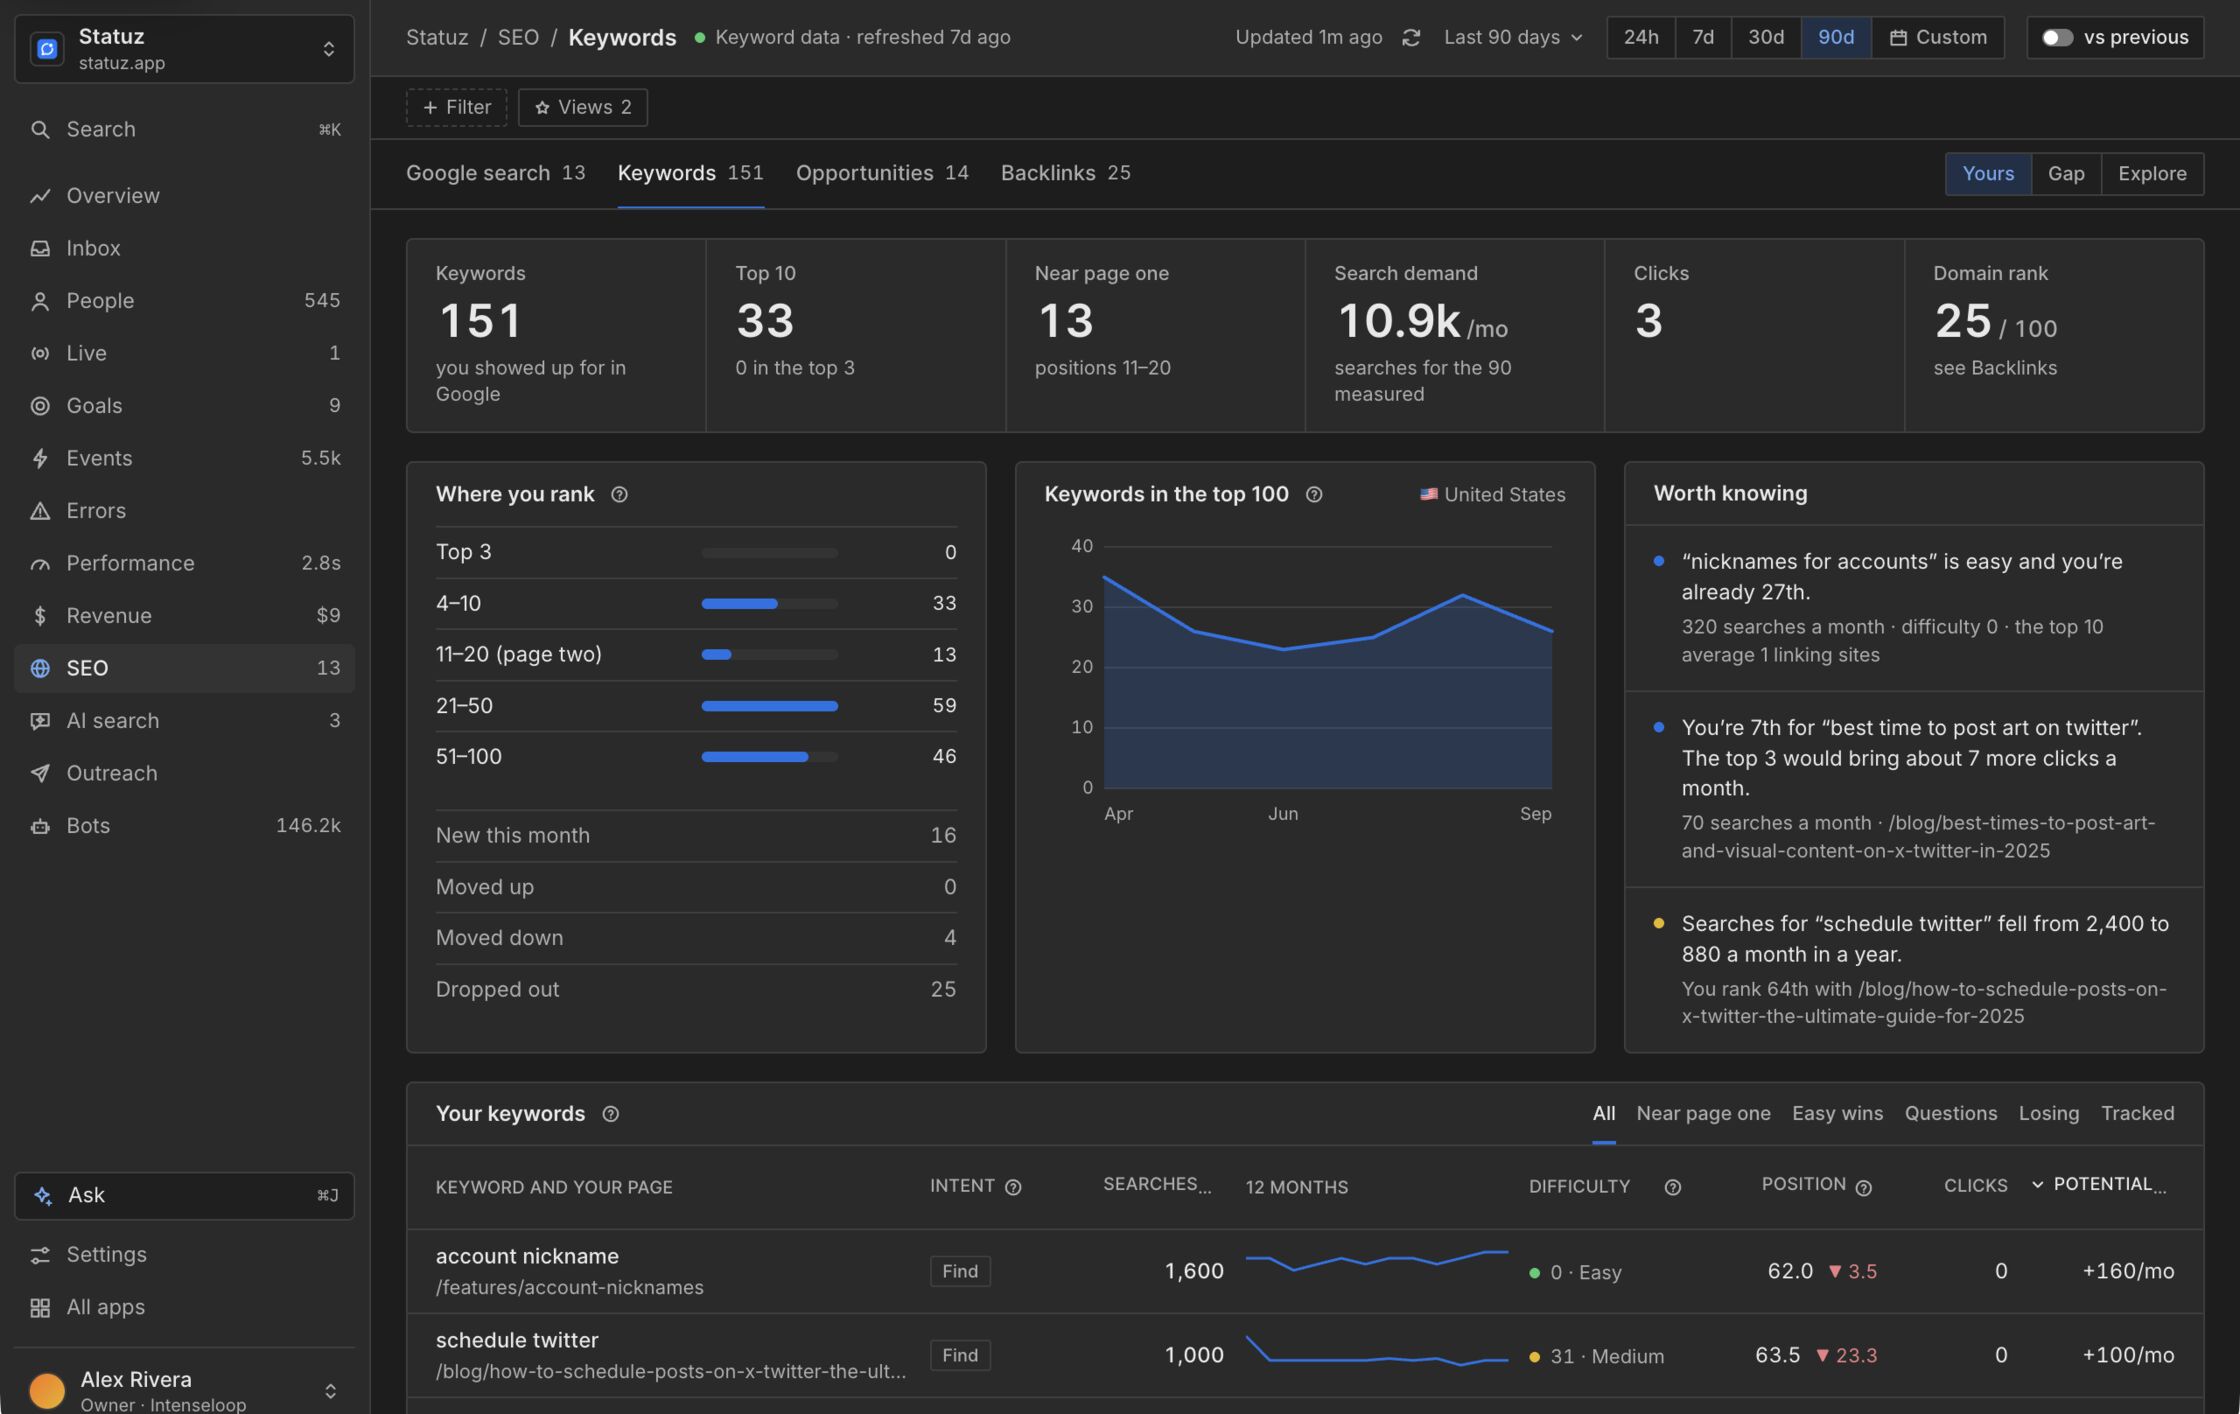The width and height of the screenshot is (2240, 1414).
Task: Click the Intent column help icon
Action: point(1013,1187)
